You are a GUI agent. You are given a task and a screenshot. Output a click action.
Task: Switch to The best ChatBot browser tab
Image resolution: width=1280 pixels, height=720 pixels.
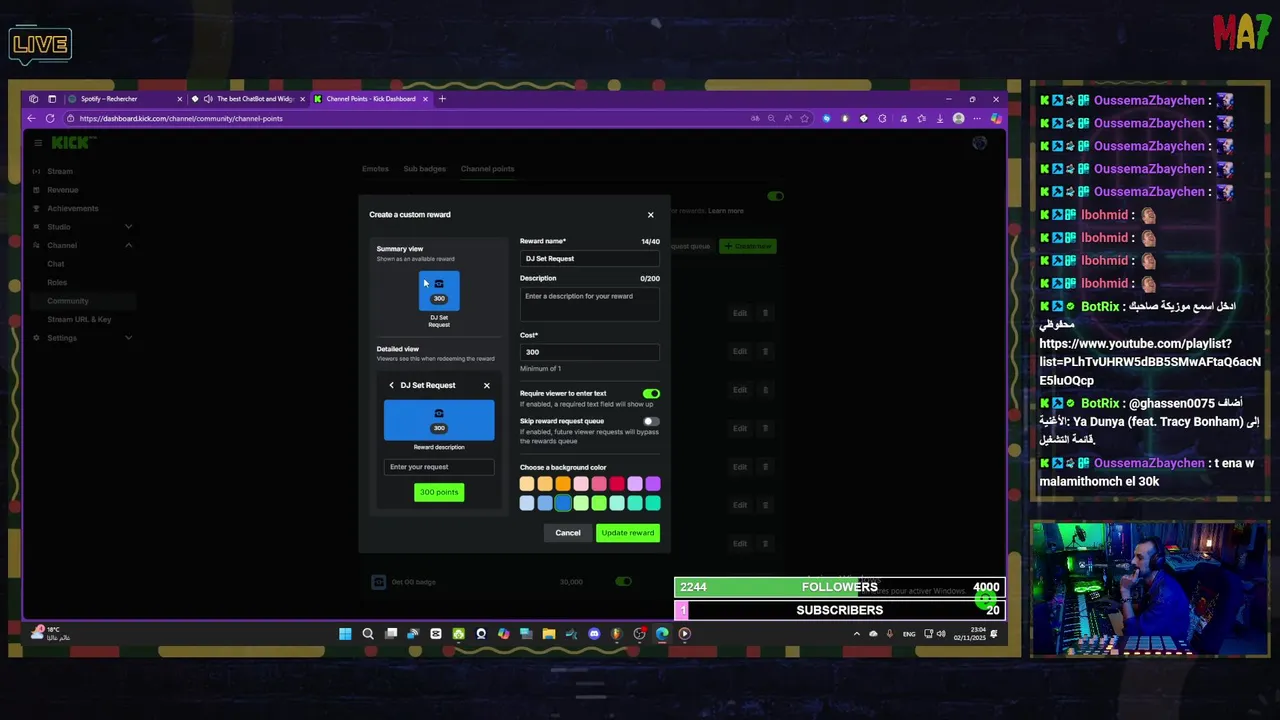[248, 99]
